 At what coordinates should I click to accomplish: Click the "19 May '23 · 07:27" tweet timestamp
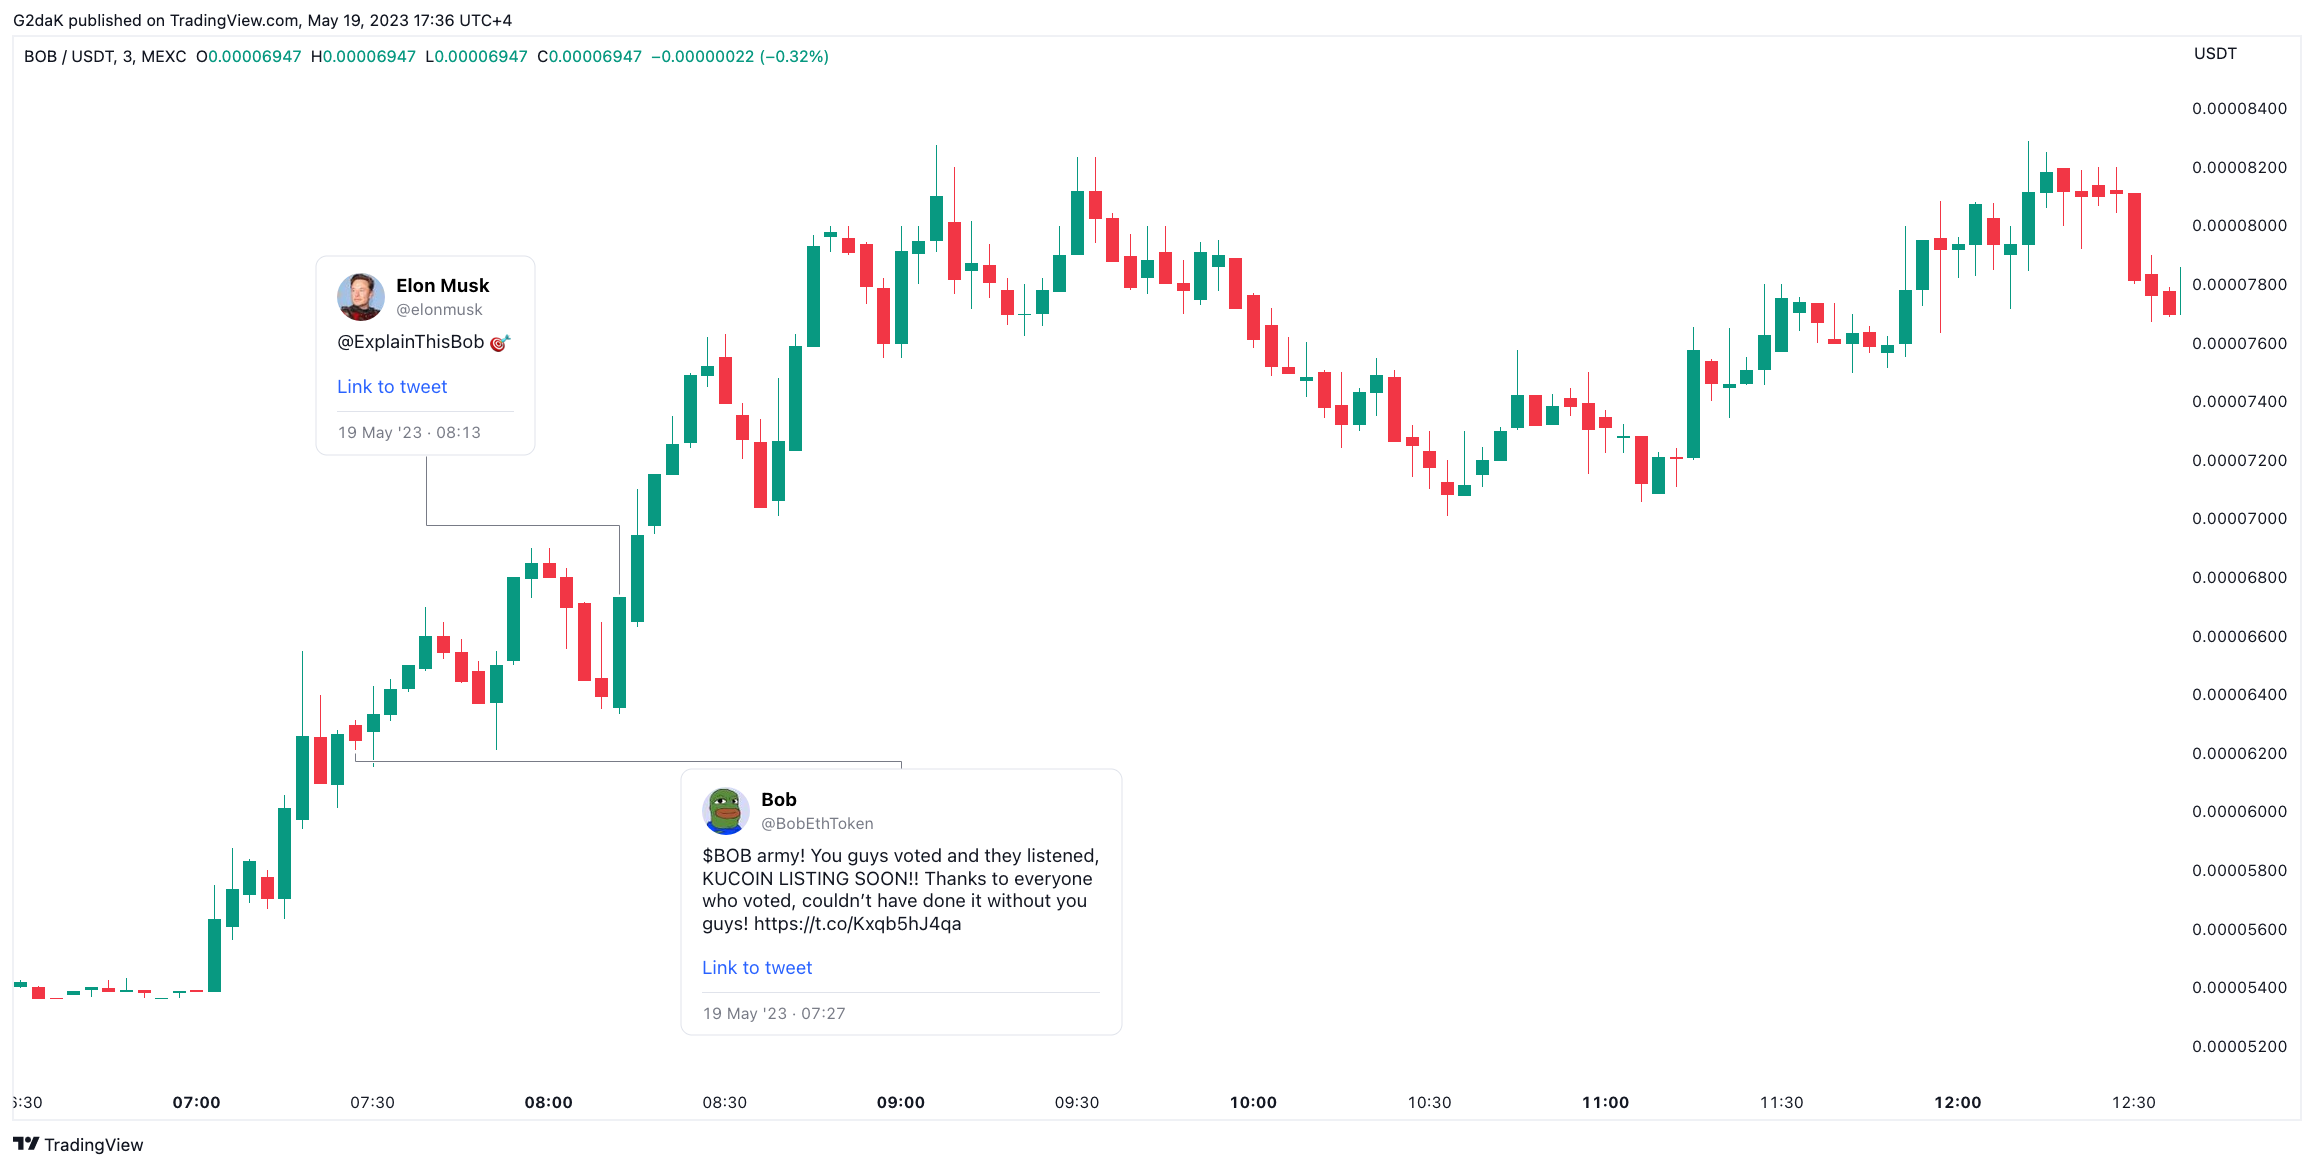point(774,1014)
